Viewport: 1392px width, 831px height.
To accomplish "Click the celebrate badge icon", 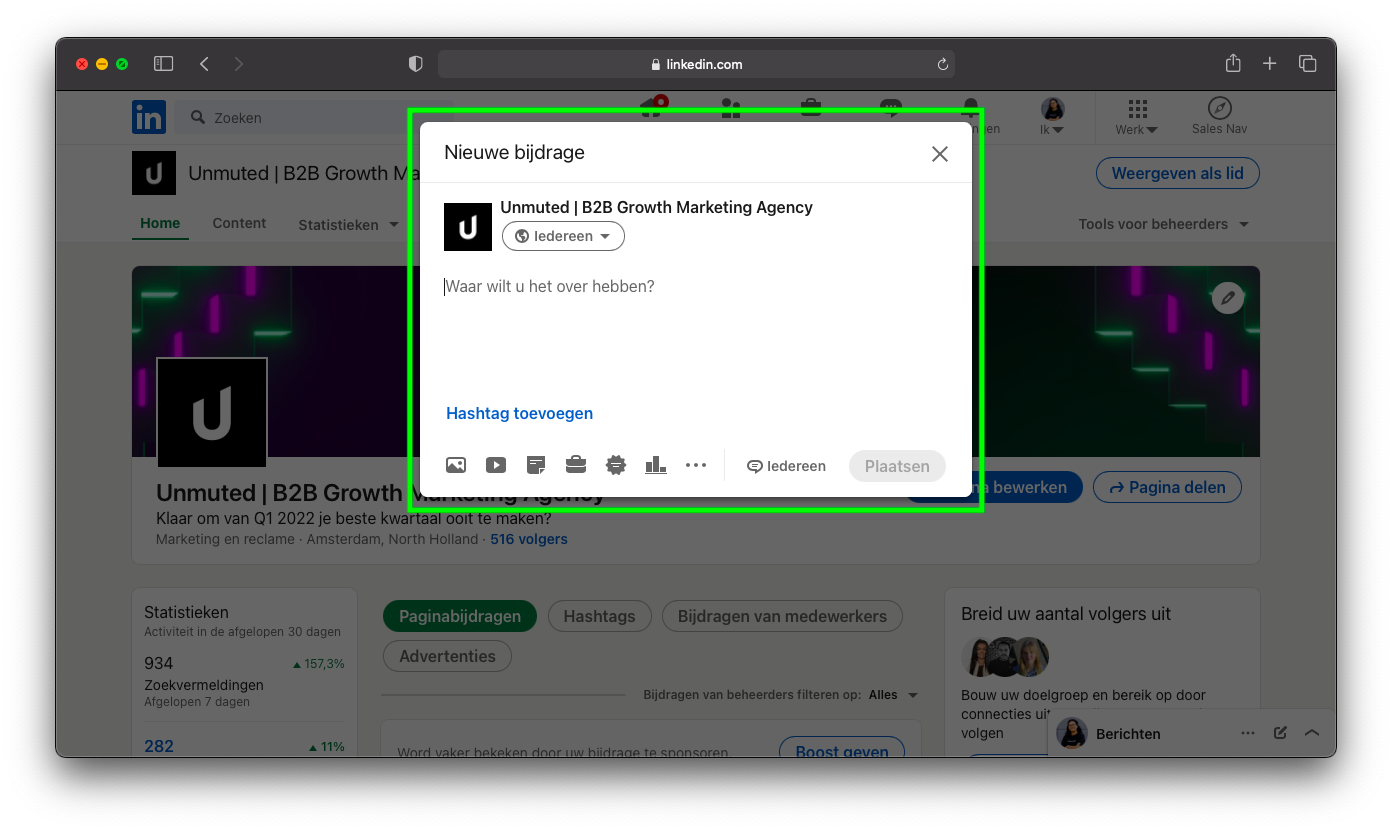I will click(616, 465).
